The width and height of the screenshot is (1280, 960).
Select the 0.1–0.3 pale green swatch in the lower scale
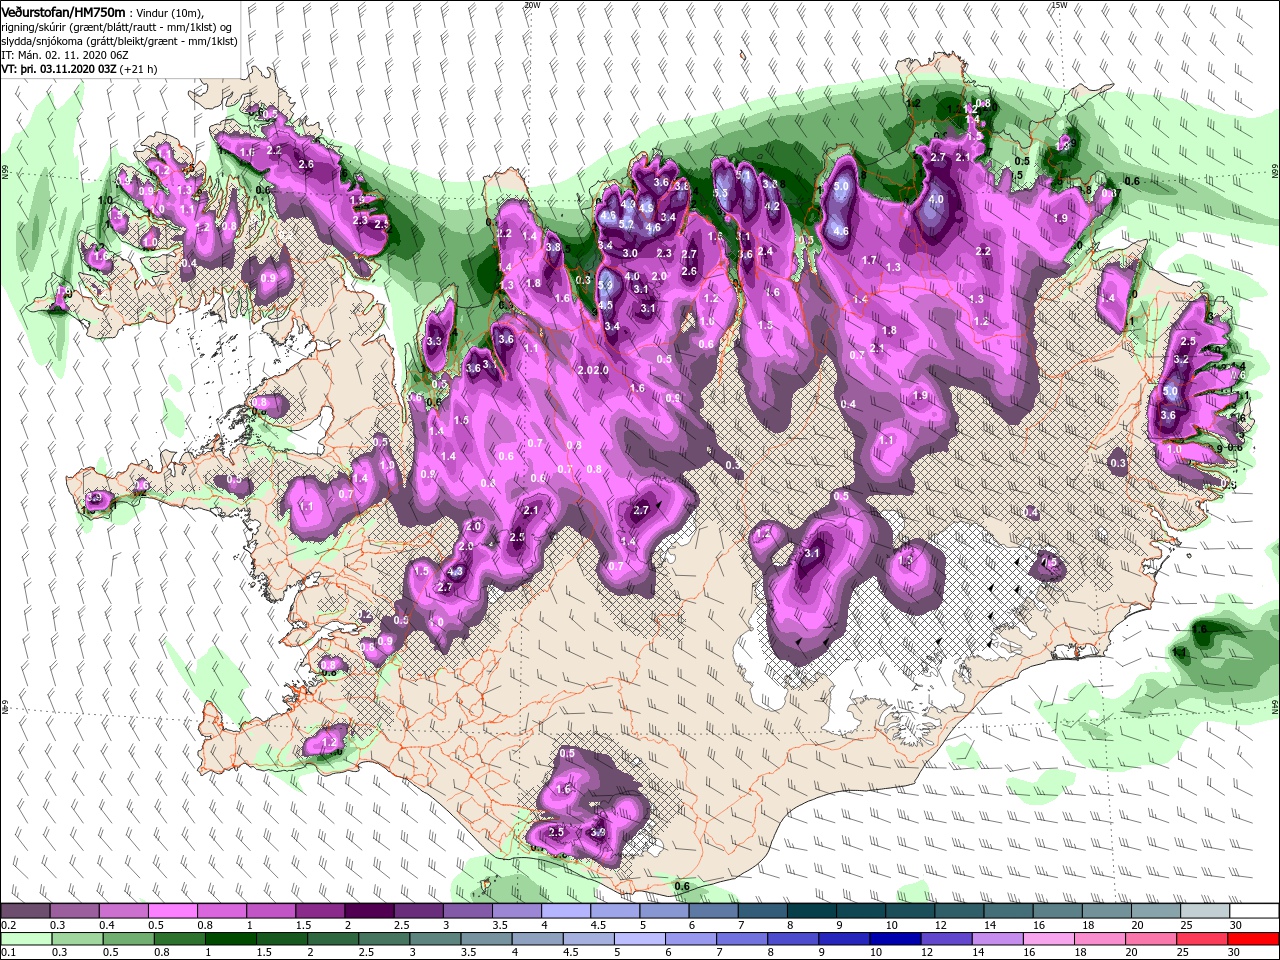pos(25,939)
